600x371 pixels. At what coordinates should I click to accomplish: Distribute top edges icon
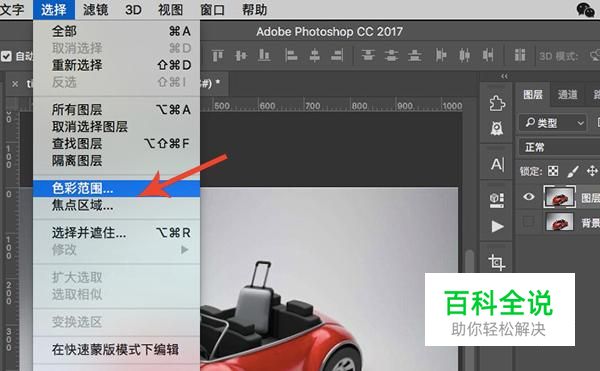pyautogui.click(x=368, y=56)
